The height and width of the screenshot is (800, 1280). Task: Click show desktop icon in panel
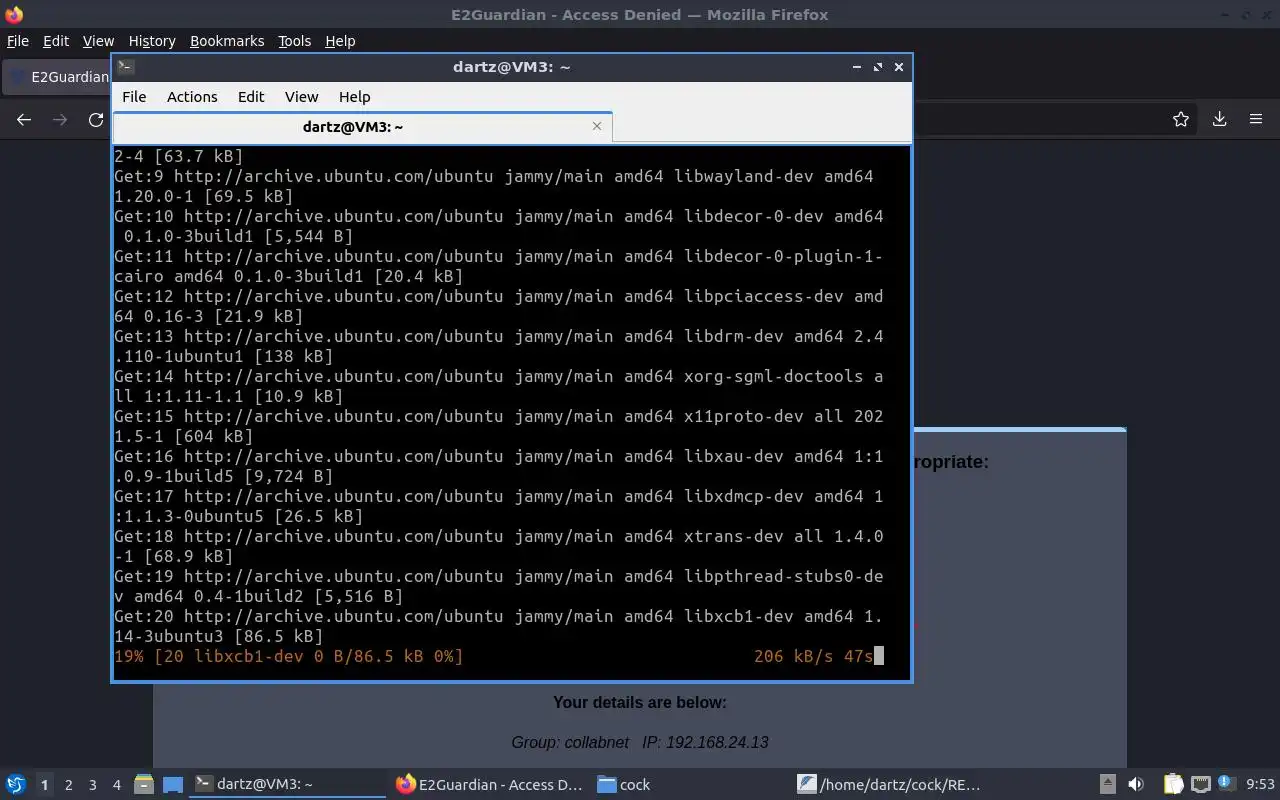pos(173,785)
